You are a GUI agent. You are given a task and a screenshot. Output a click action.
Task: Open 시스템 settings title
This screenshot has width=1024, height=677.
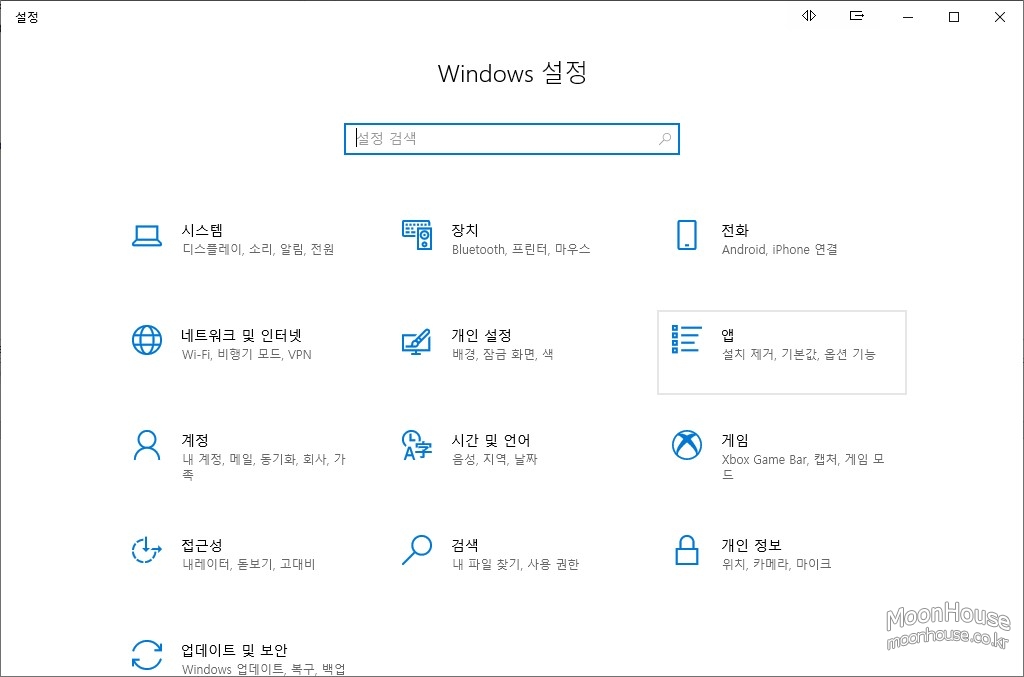tap(202, 230)
